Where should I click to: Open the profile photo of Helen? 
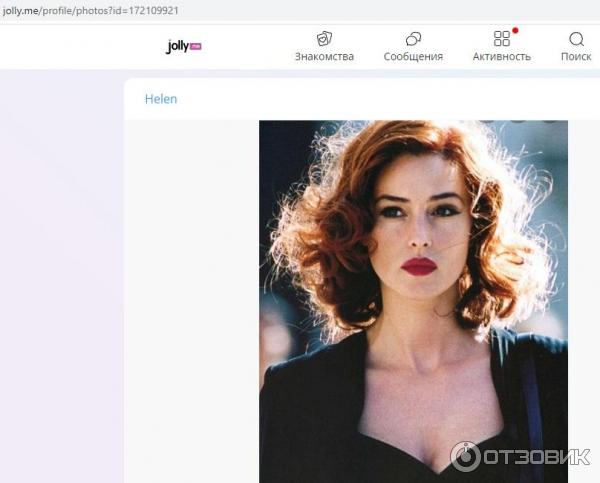[413, 300]
